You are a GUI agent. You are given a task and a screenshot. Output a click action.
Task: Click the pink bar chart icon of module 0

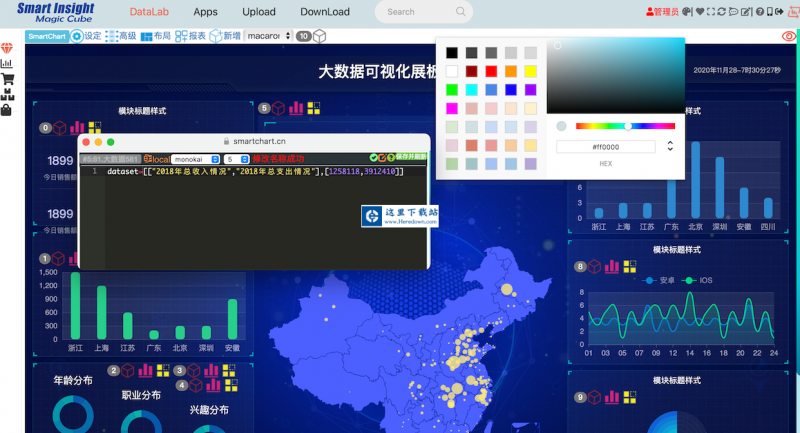(x=77, y=127)
